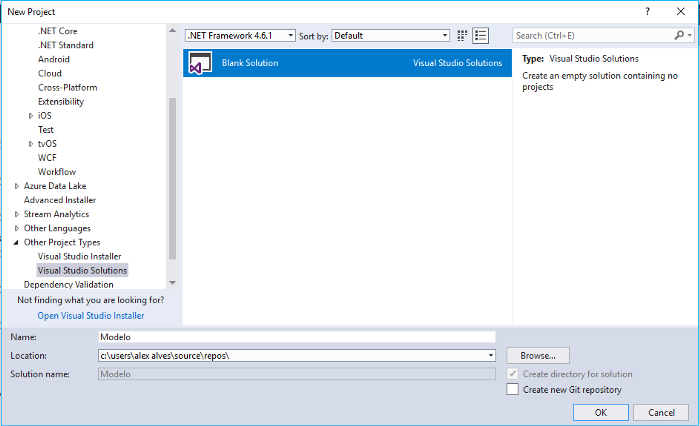Screen dimensions: 700x426
Task: Click the Blank Solution template icon
Action: 200,63
